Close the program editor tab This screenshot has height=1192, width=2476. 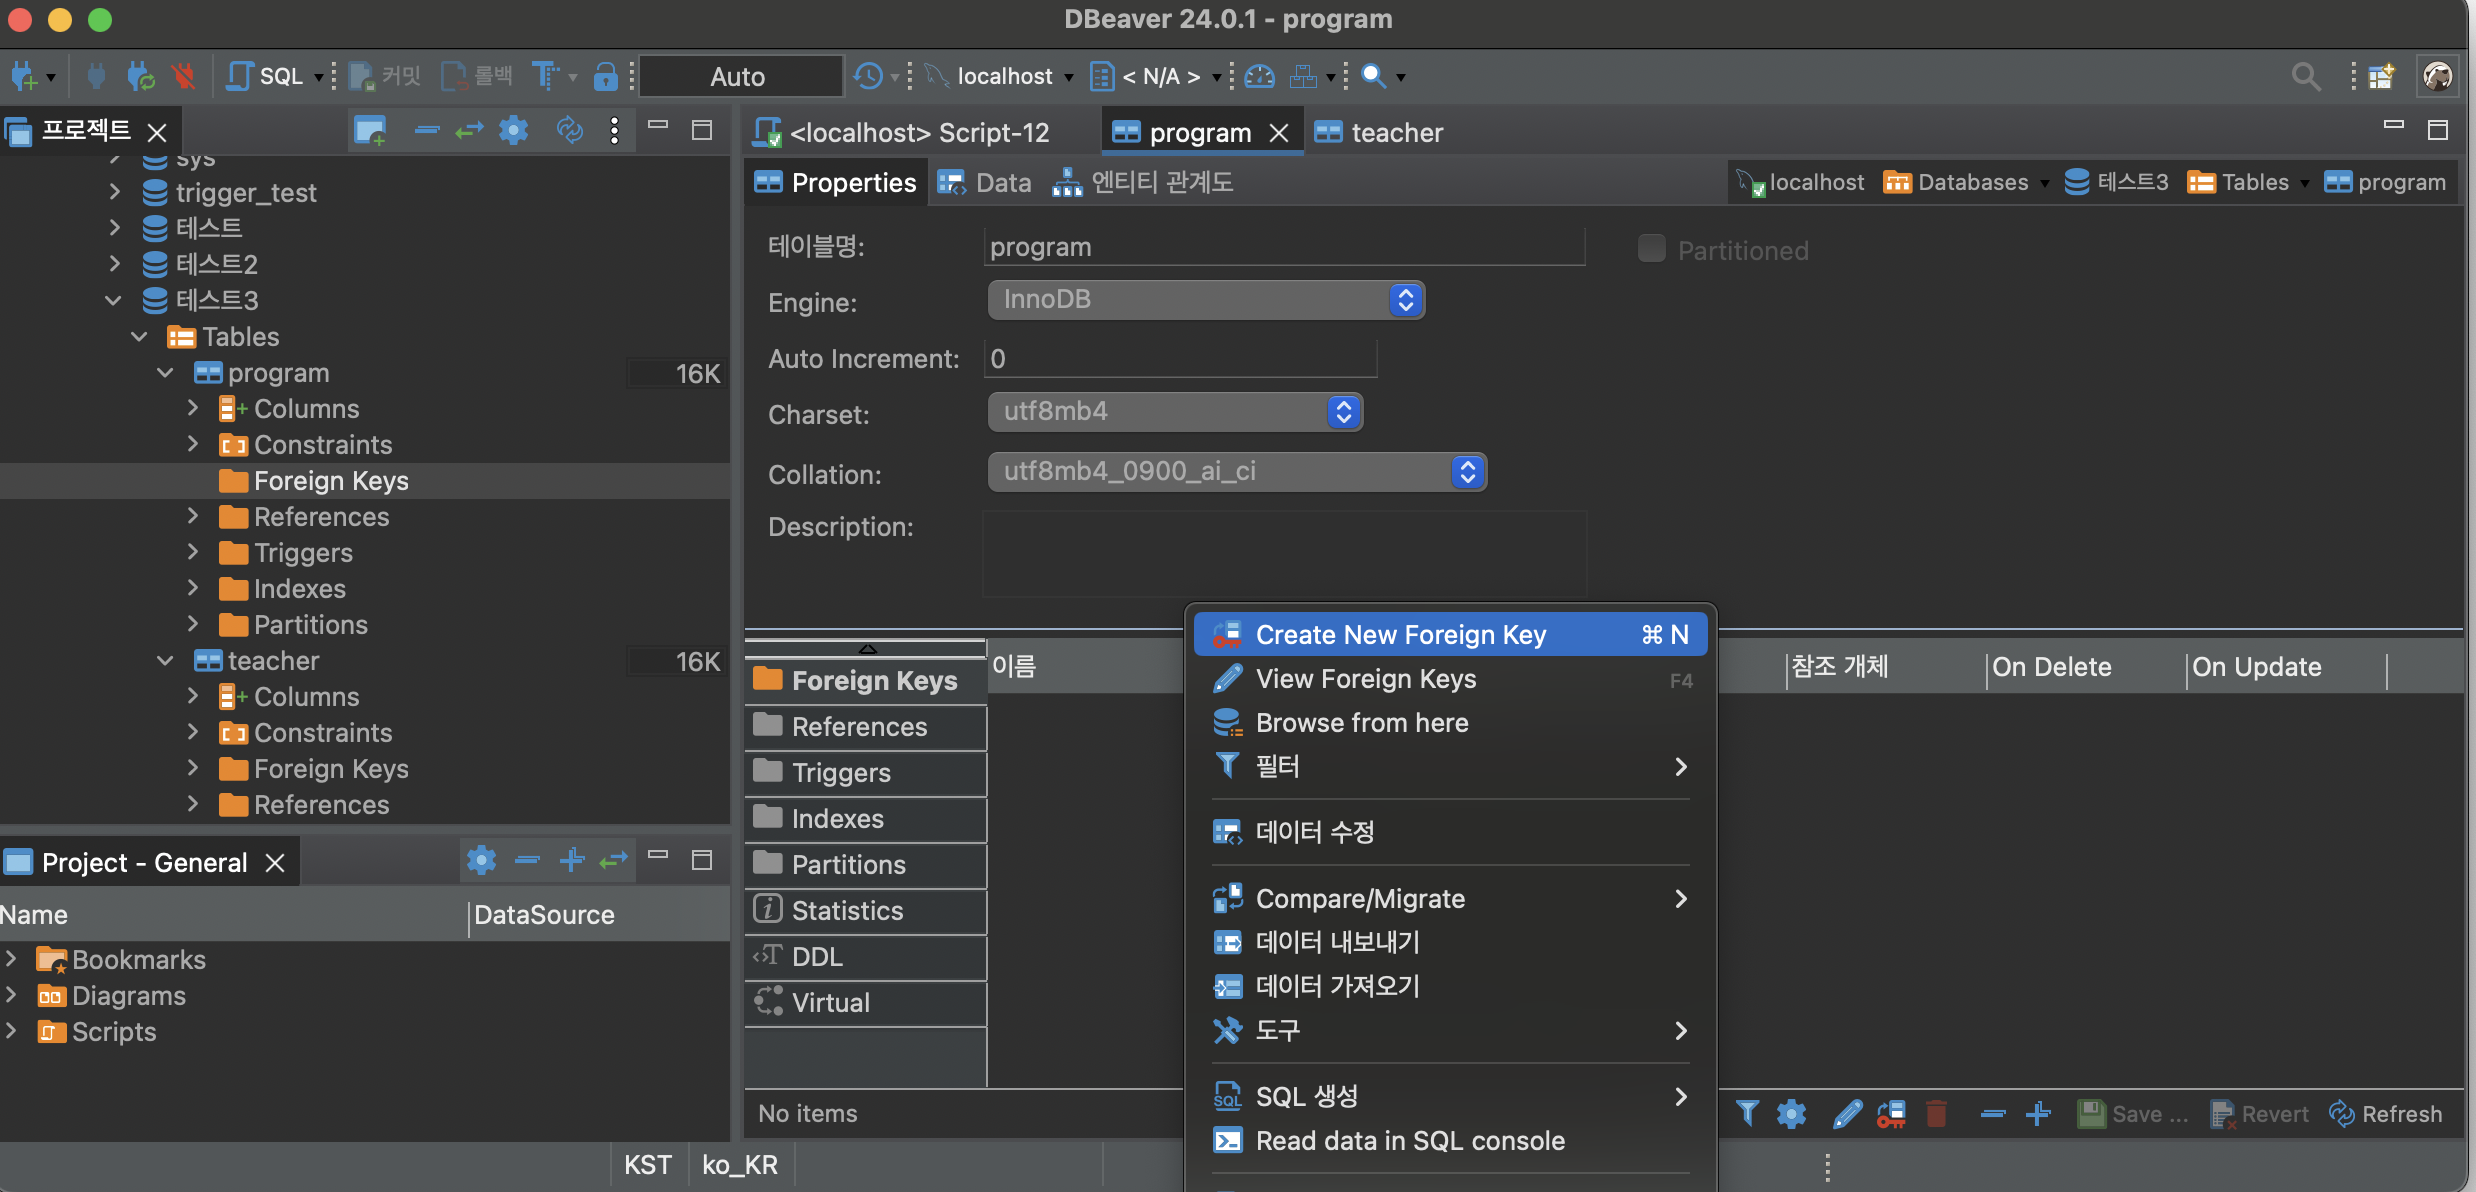pos(1279,133)
